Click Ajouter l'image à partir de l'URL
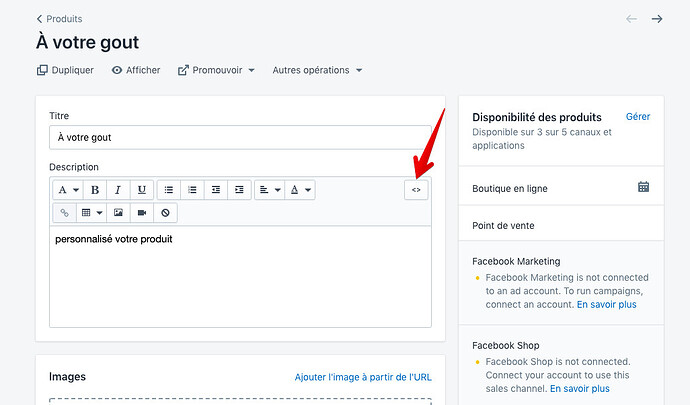Image resolution: width=690 pixels, height=405 pixels. [x=363, y=377]
